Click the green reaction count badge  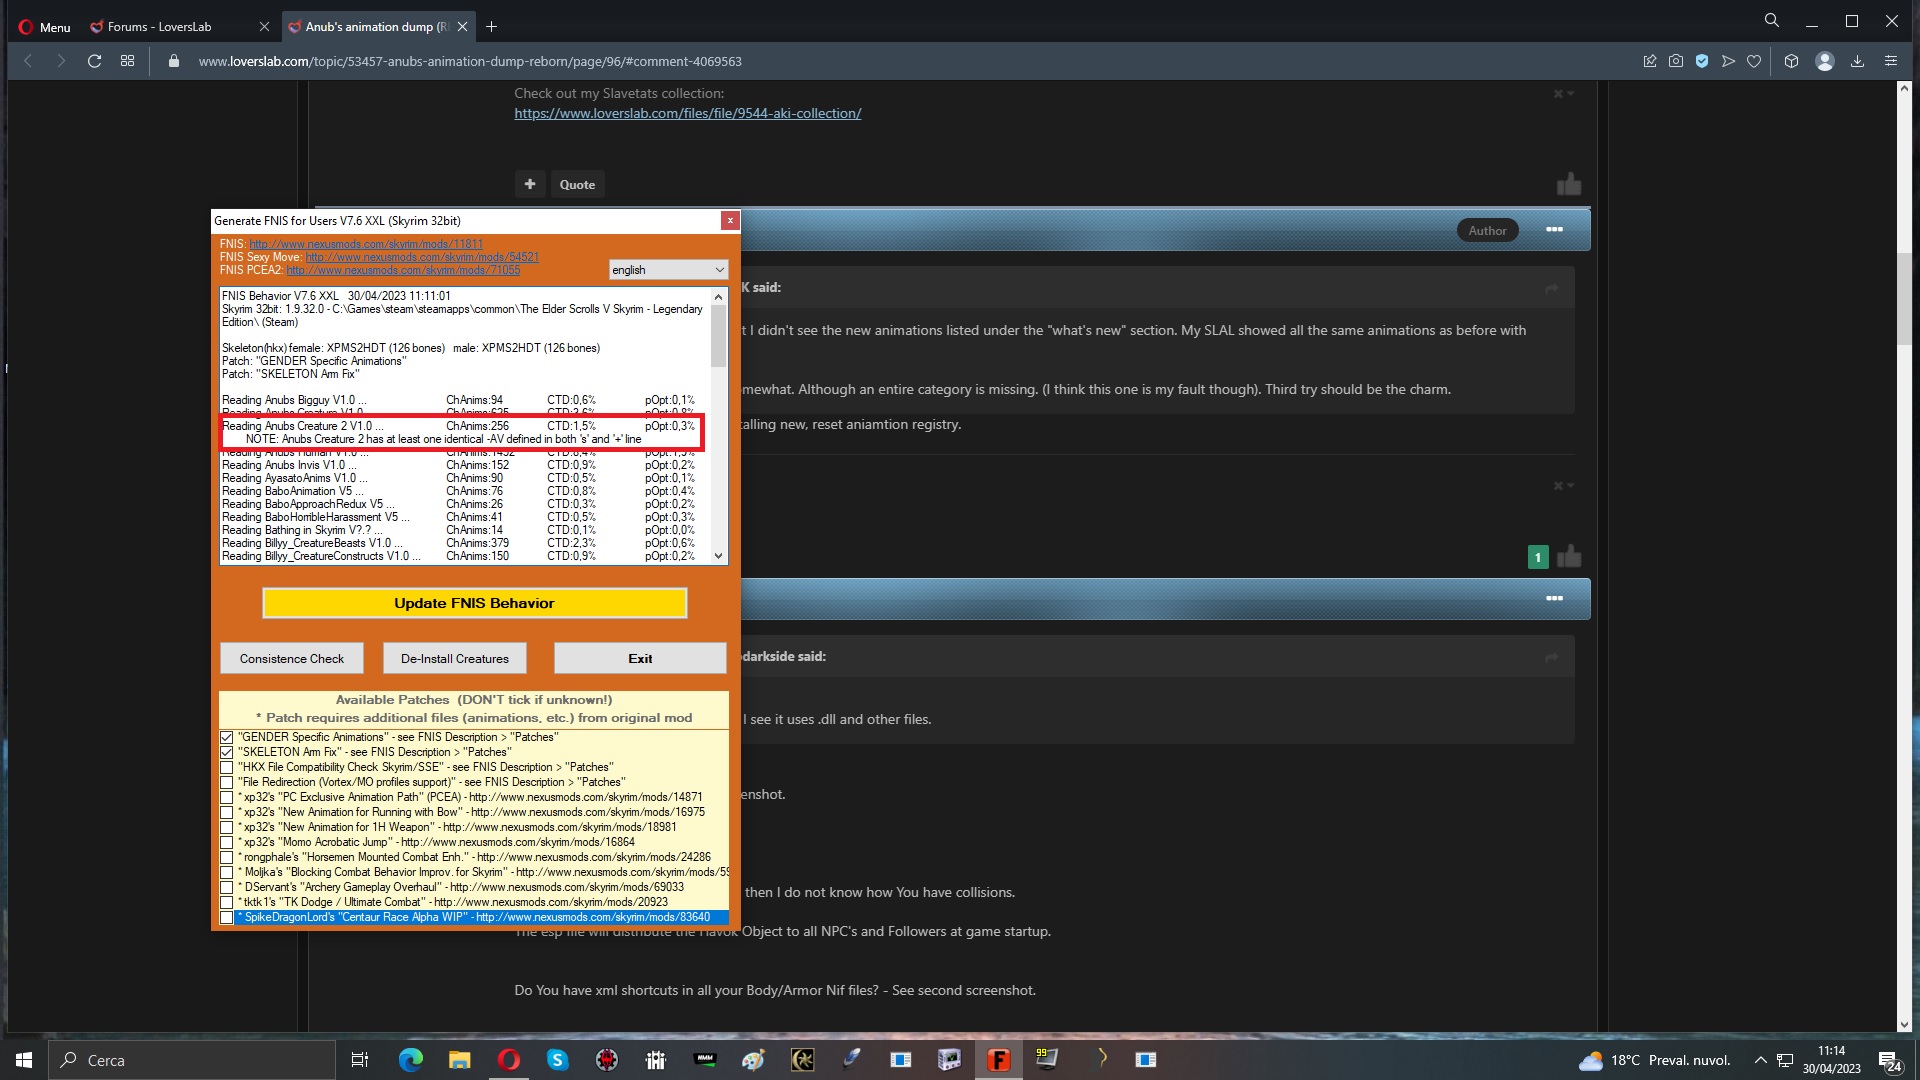(x=1538, y=557)
